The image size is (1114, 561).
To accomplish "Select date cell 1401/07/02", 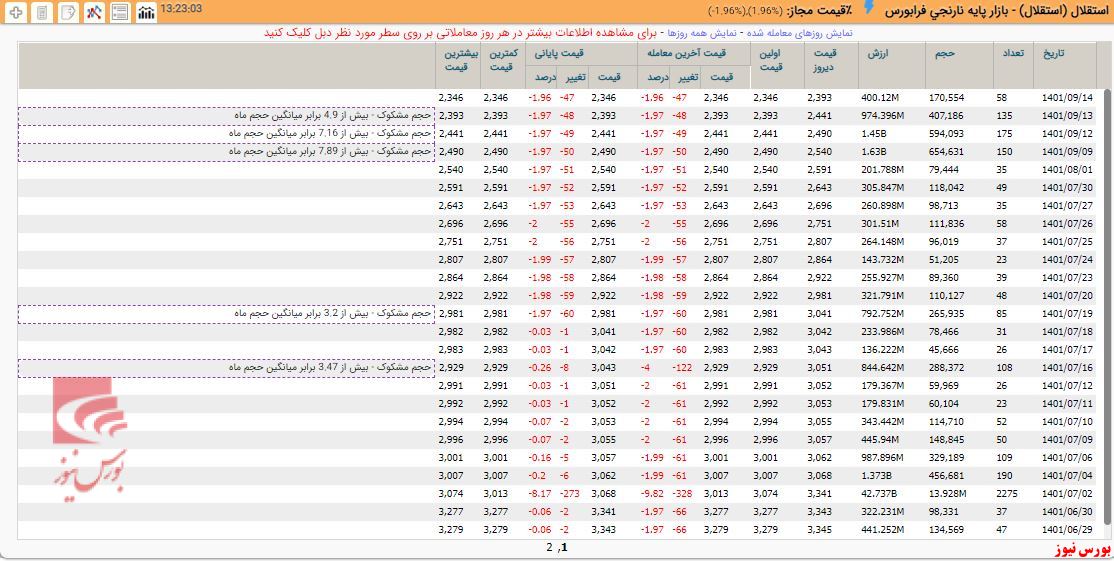I will click(1067, 494).
